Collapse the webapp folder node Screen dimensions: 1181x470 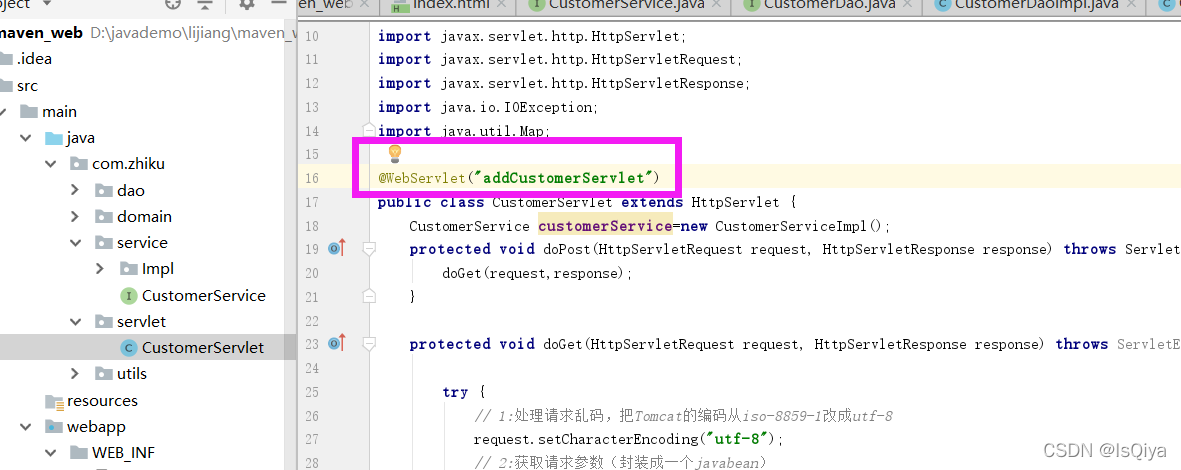pyautogui.click(x=26, y=427)
